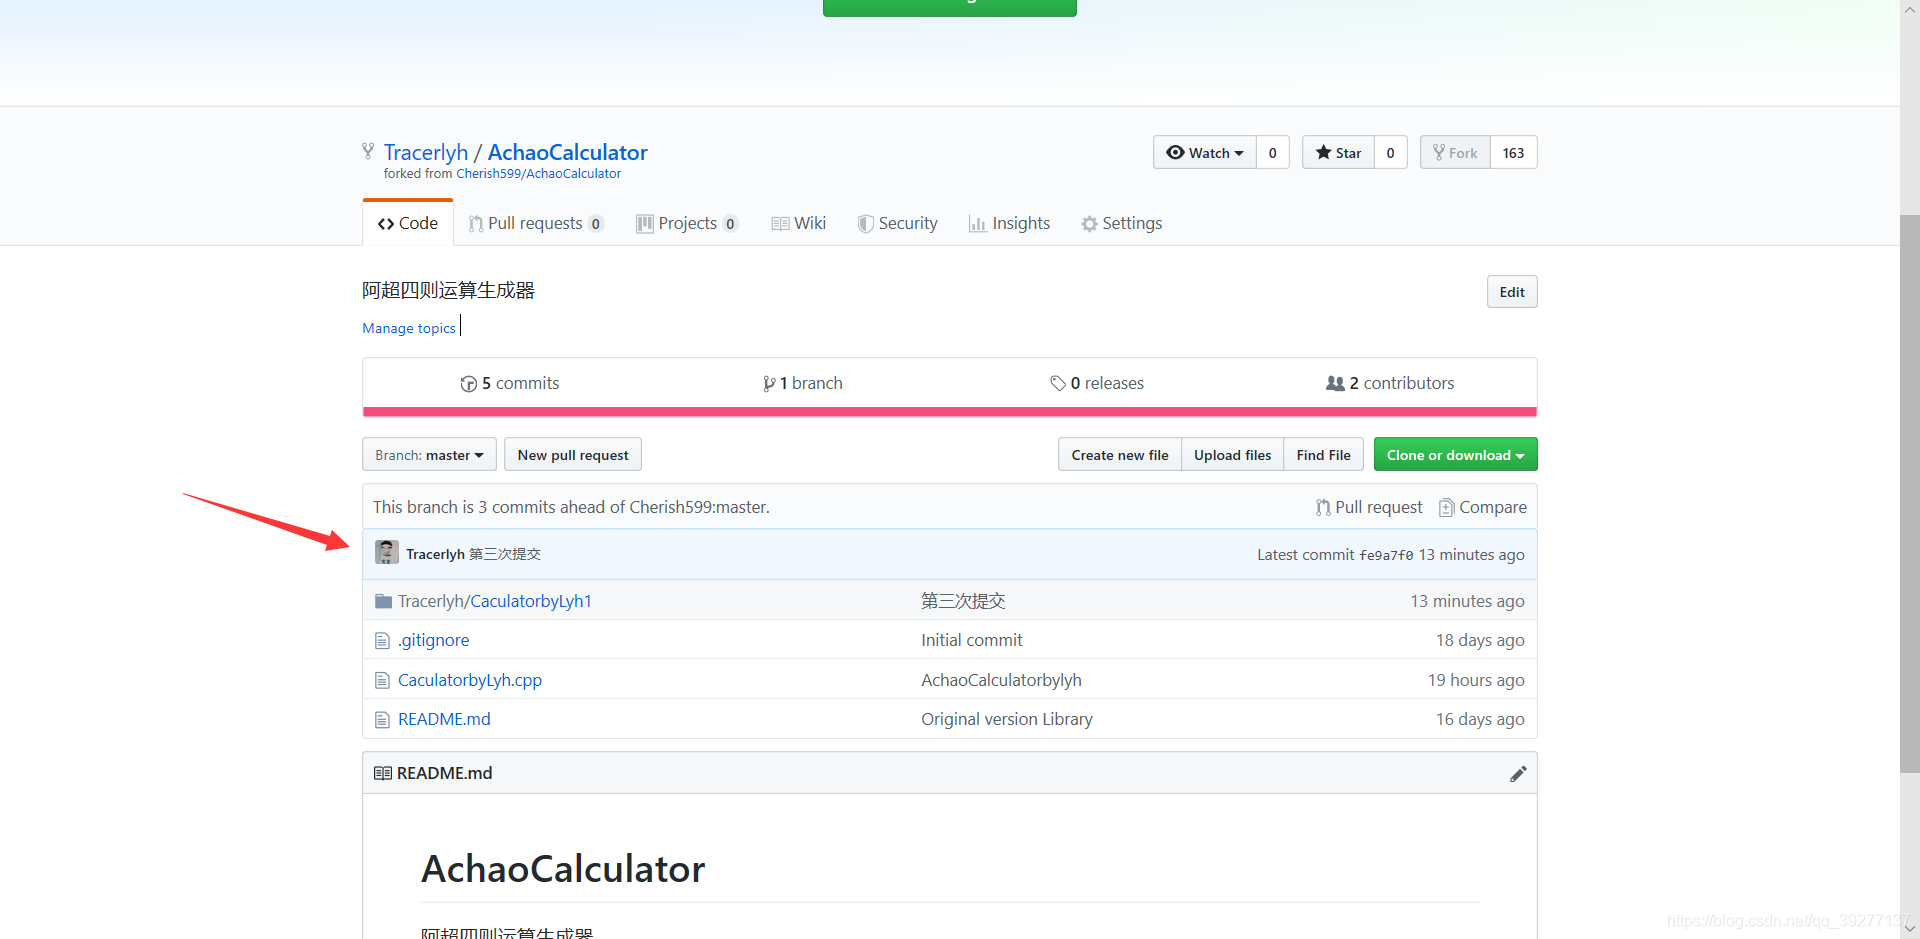The width and height of the screenshot is (1920, 939).
Task: Open the Tracerlyh user link in the title
Action: tap(426, 152)
